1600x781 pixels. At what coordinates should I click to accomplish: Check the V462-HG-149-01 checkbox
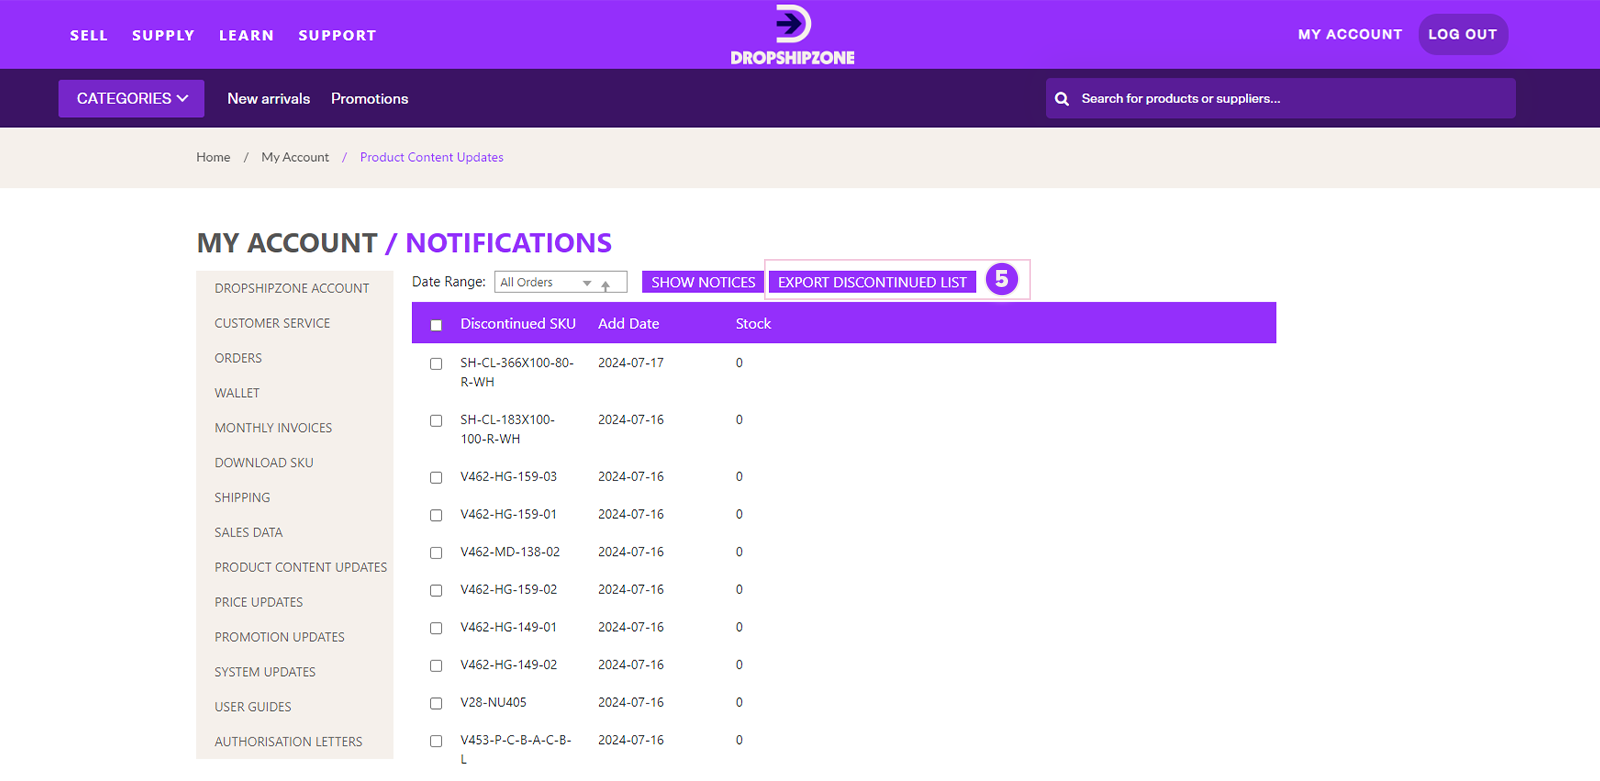point(436,628)
